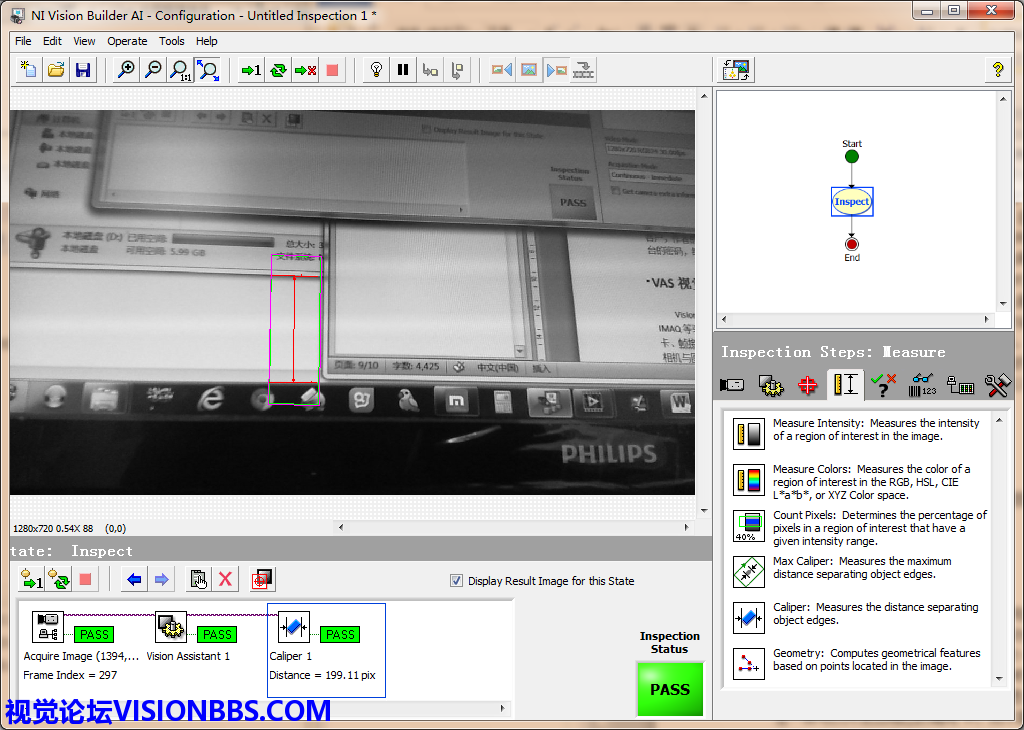
Task: Toggle Display Result Image for this State
Action: pyautogui.click(x=457, y=581)
